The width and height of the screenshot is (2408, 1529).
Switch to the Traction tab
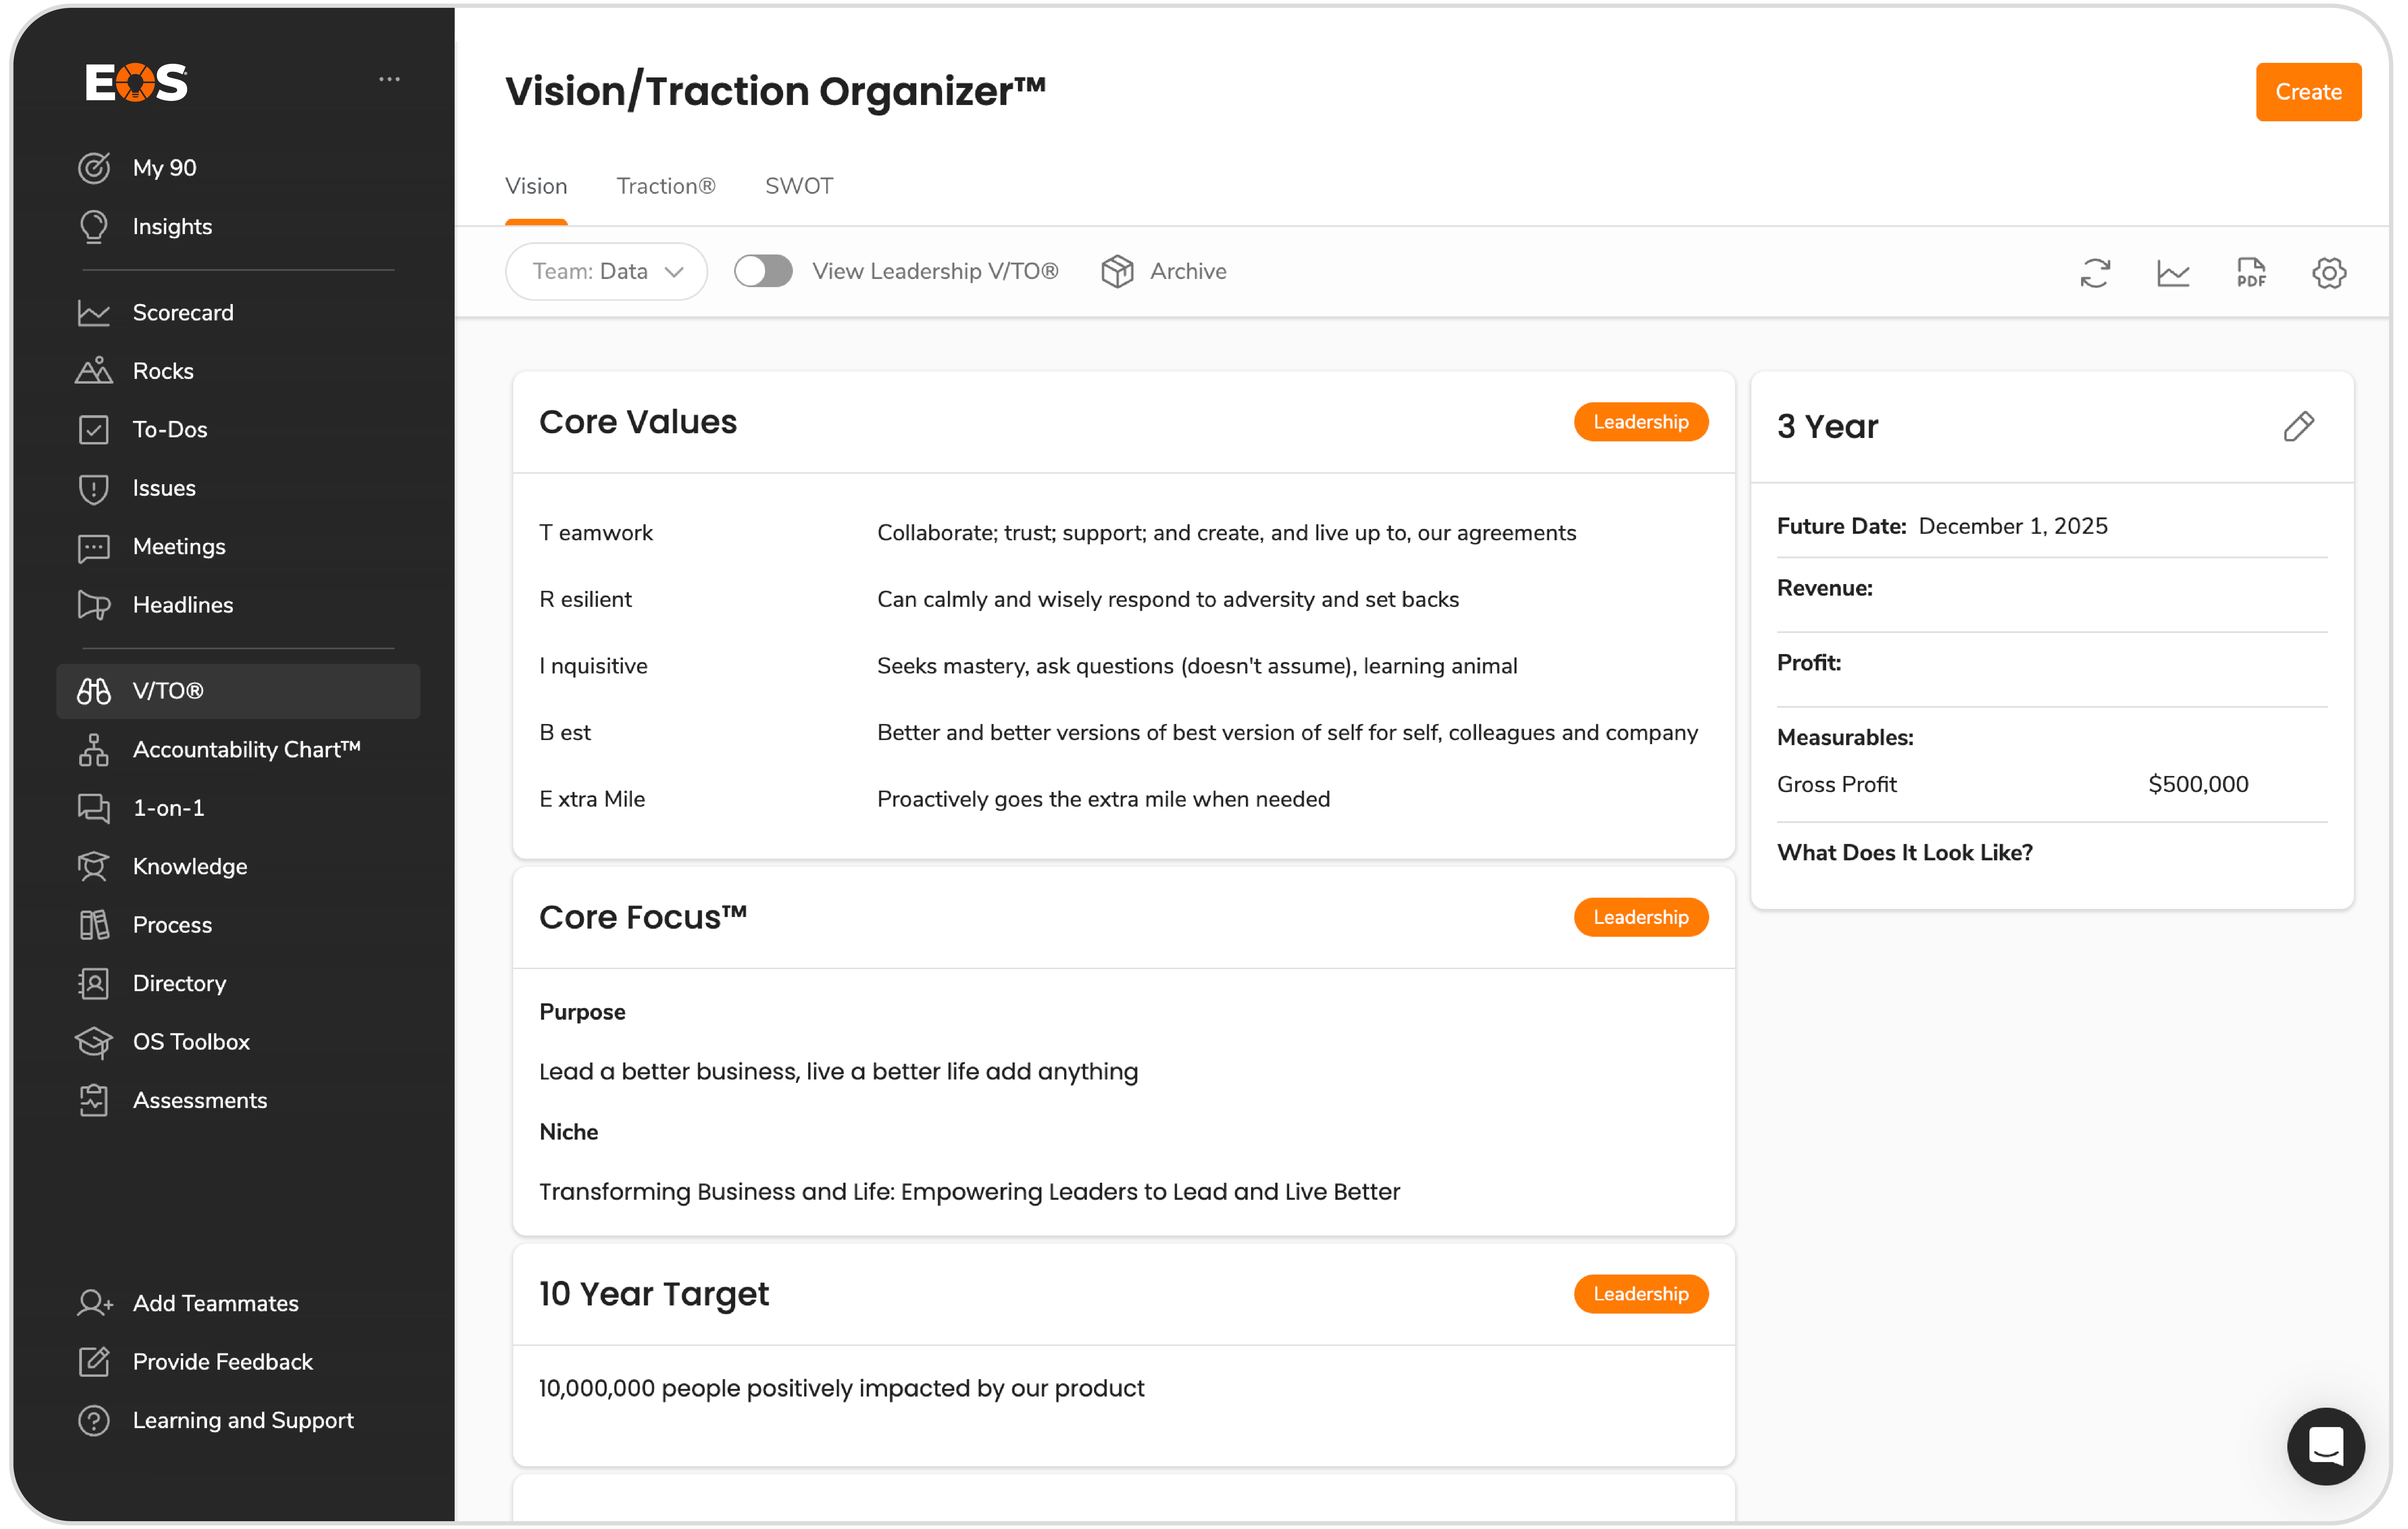tap(665, 186)
